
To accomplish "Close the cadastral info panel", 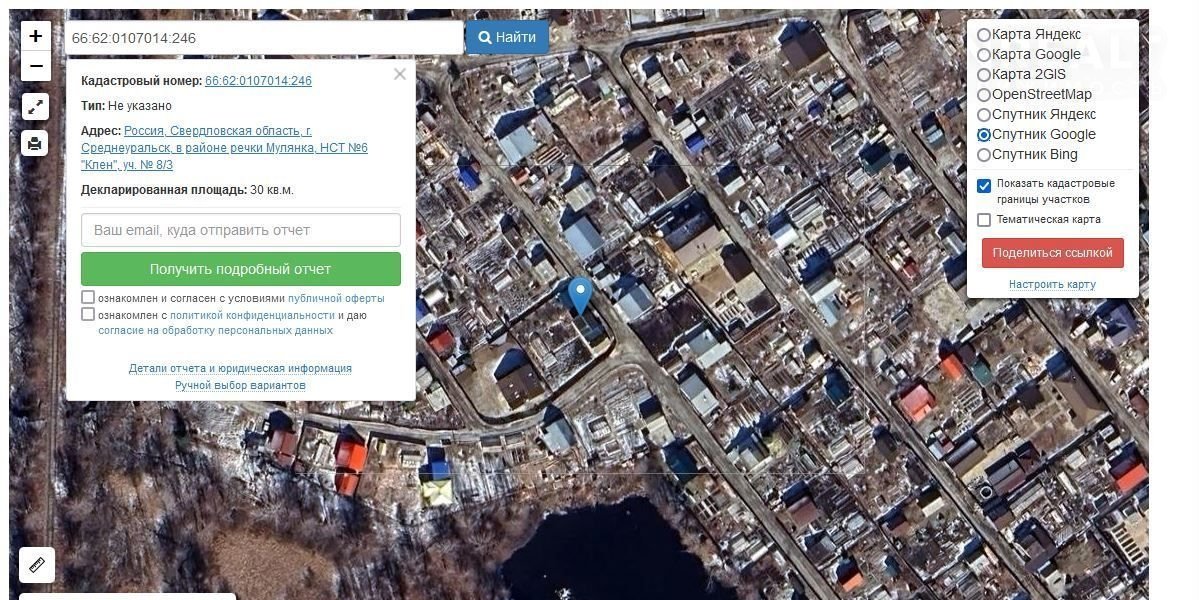I will coord(400,74).
